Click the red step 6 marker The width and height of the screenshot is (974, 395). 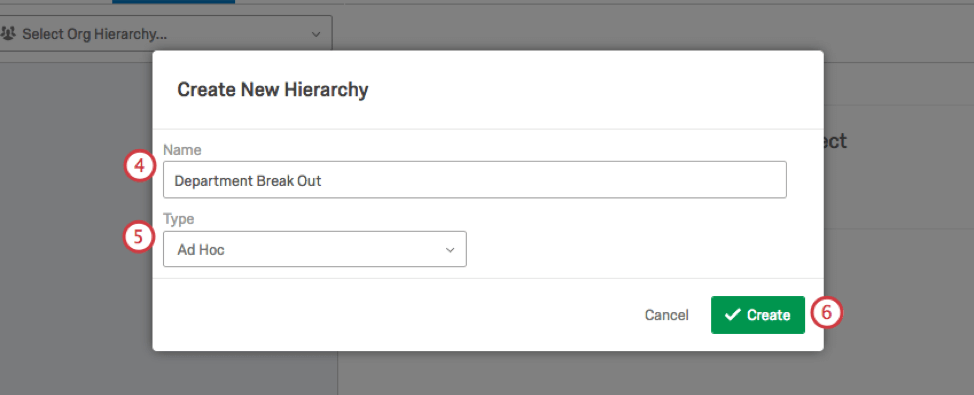[827, 313]
